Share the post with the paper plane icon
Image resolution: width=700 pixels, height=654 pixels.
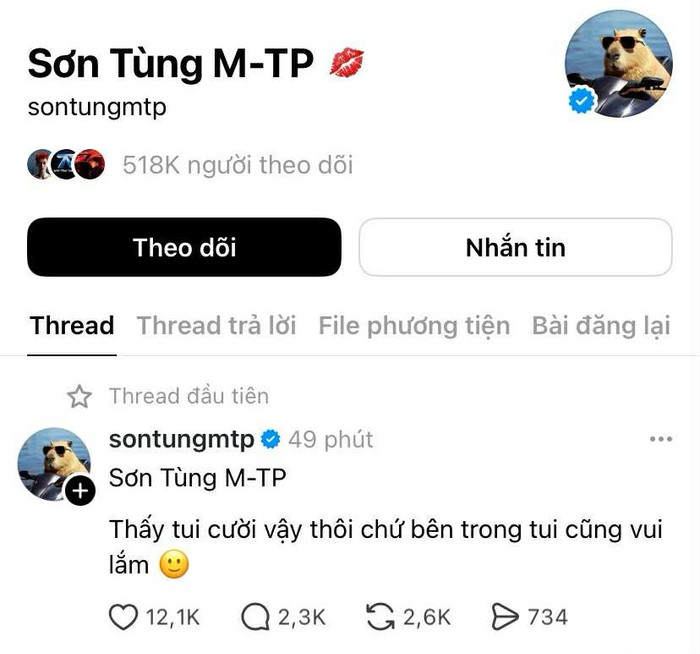coord(505,617)
